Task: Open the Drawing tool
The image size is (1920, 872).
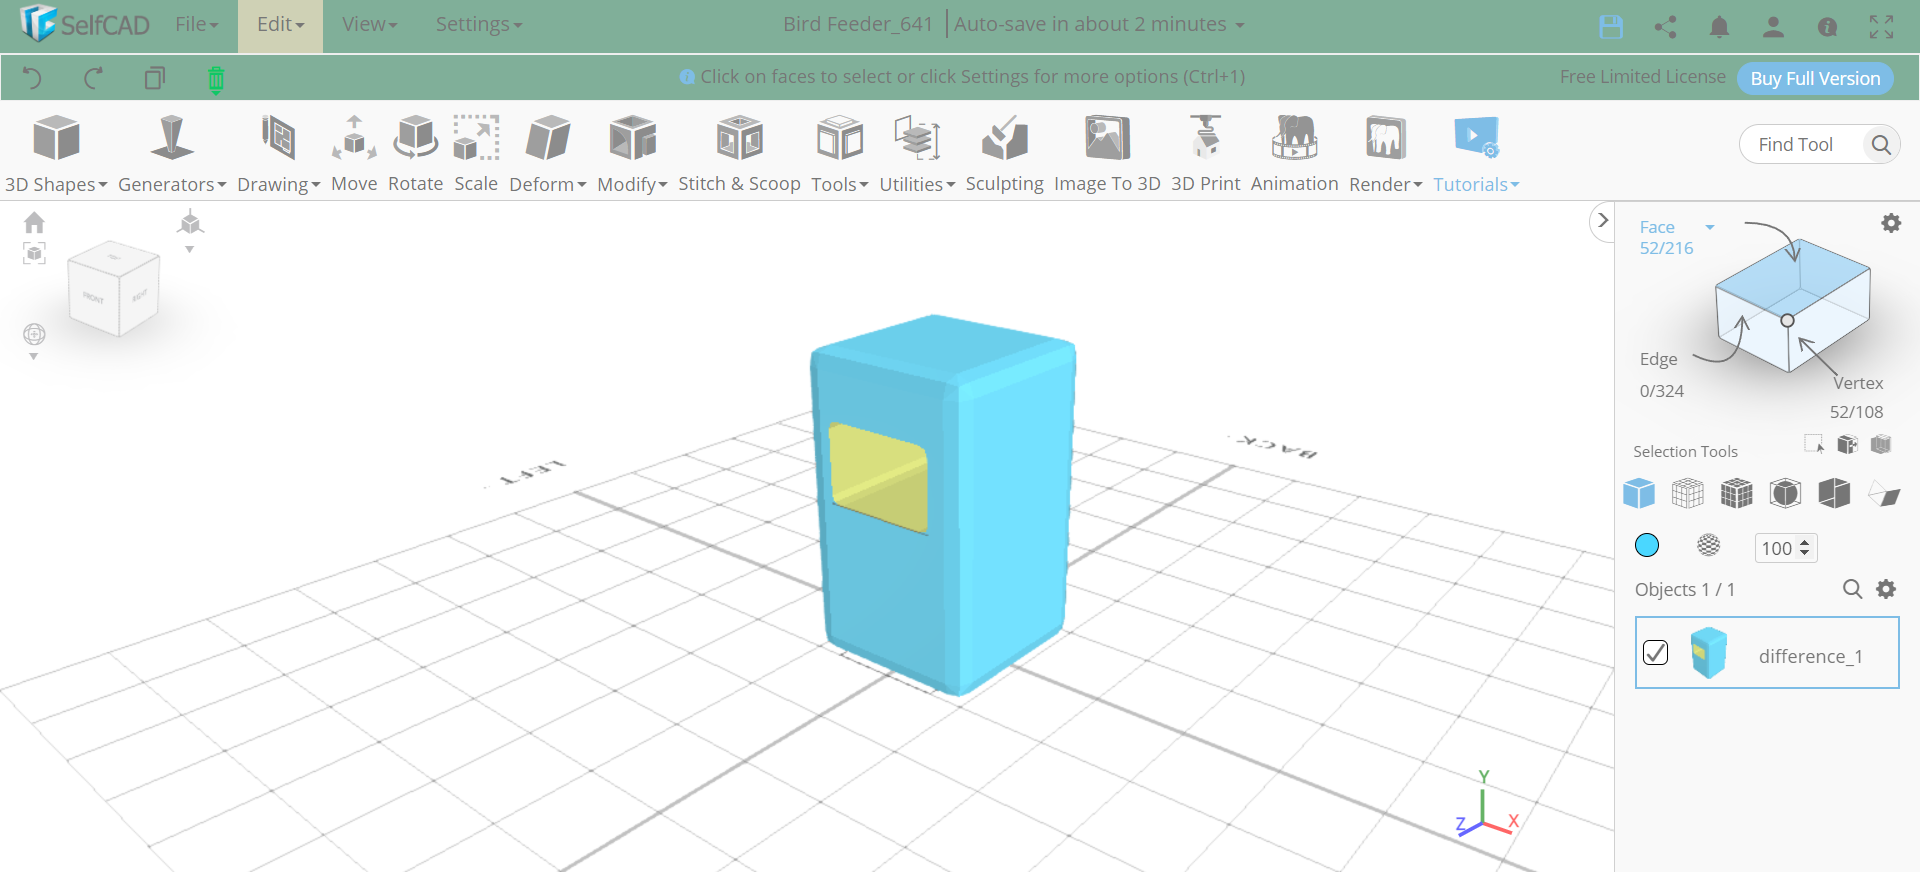Action: tap(278, 138)
